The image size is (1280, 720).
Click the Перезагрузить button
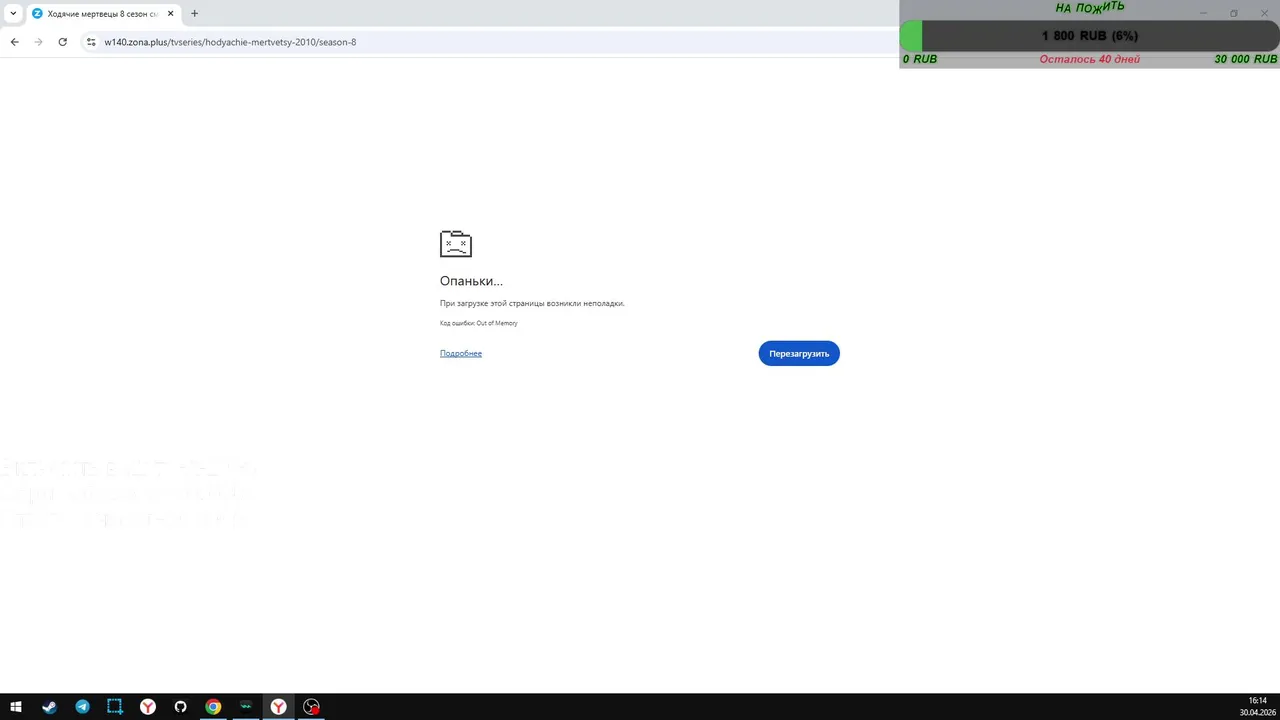(799, 353)
